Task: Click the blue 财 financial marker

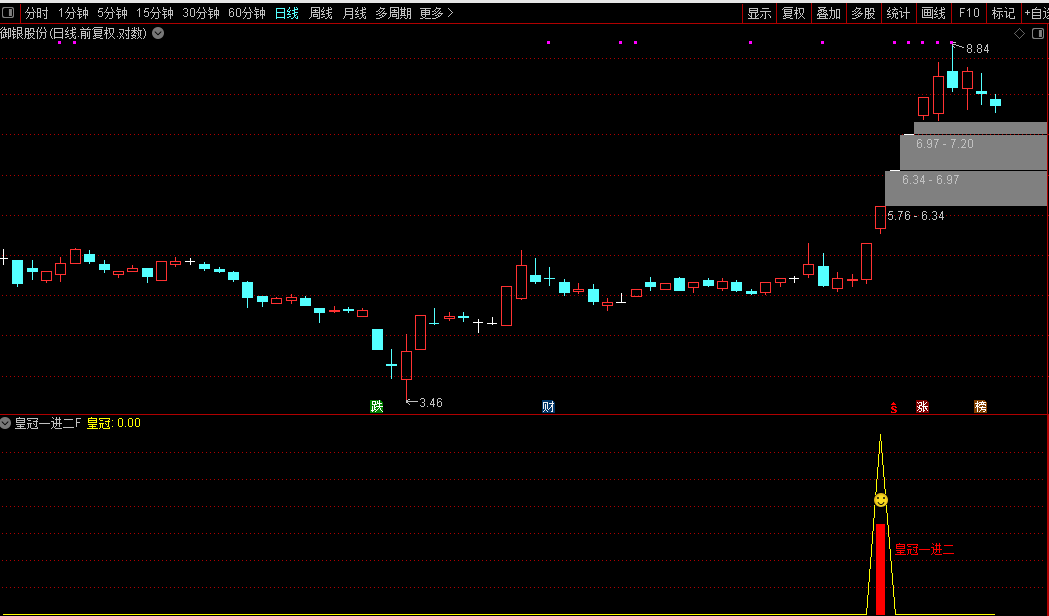Action: (x=549, y=406)
